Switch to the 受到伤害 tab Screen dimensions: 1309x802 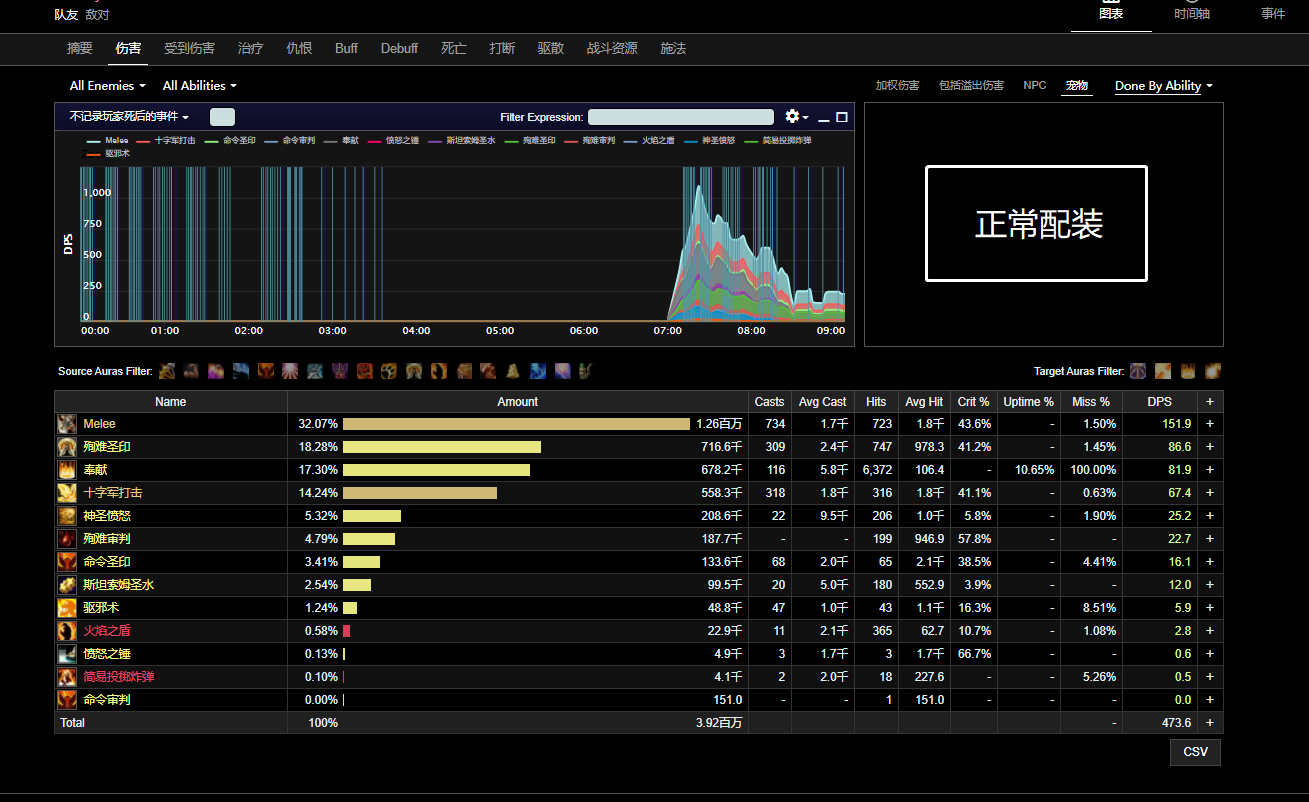(189, 48)
